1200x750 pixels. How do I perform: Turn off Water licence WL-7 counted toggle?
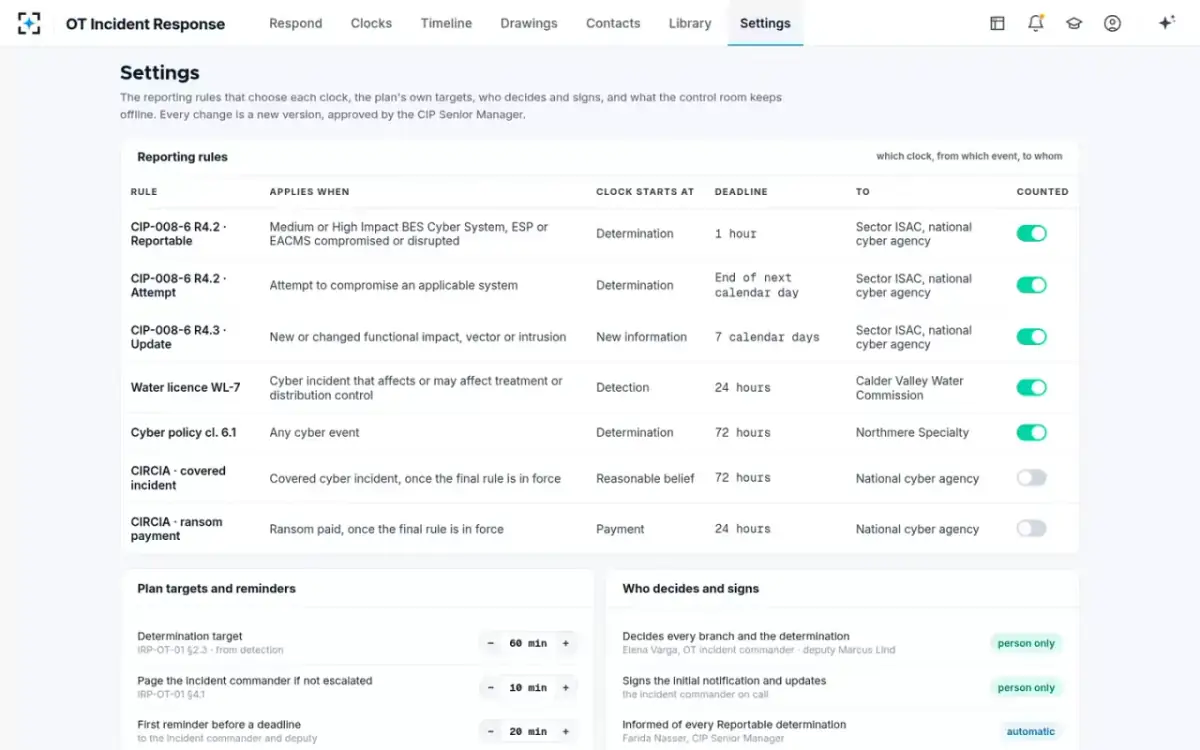[x=1031, y=388]
